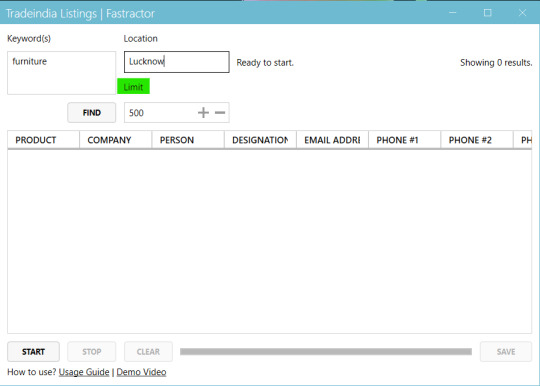This screenshot has width=540, height=386.
Task: Click the PERSON column header
Action: pyautogui.click(x=188, y=140)
